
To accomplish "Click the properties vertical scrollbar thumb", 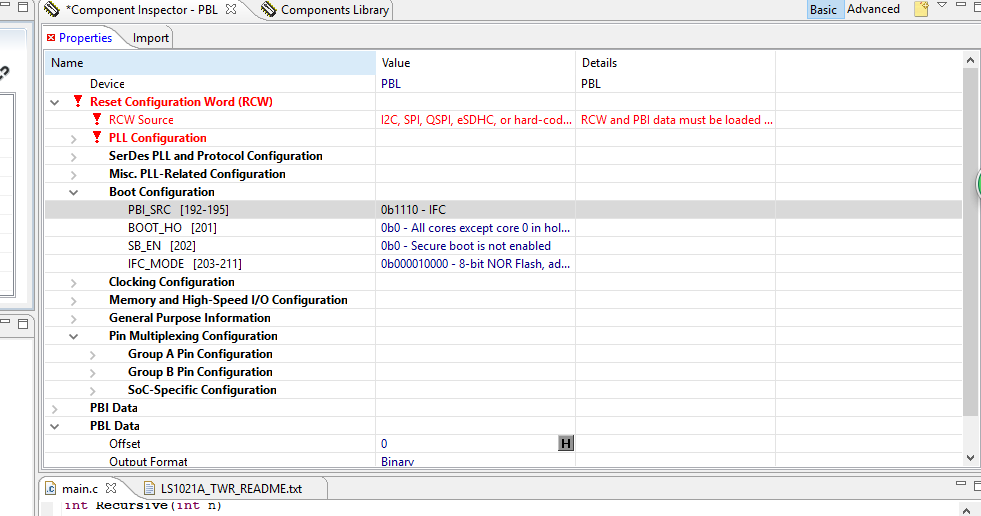I will click(970, 242).
